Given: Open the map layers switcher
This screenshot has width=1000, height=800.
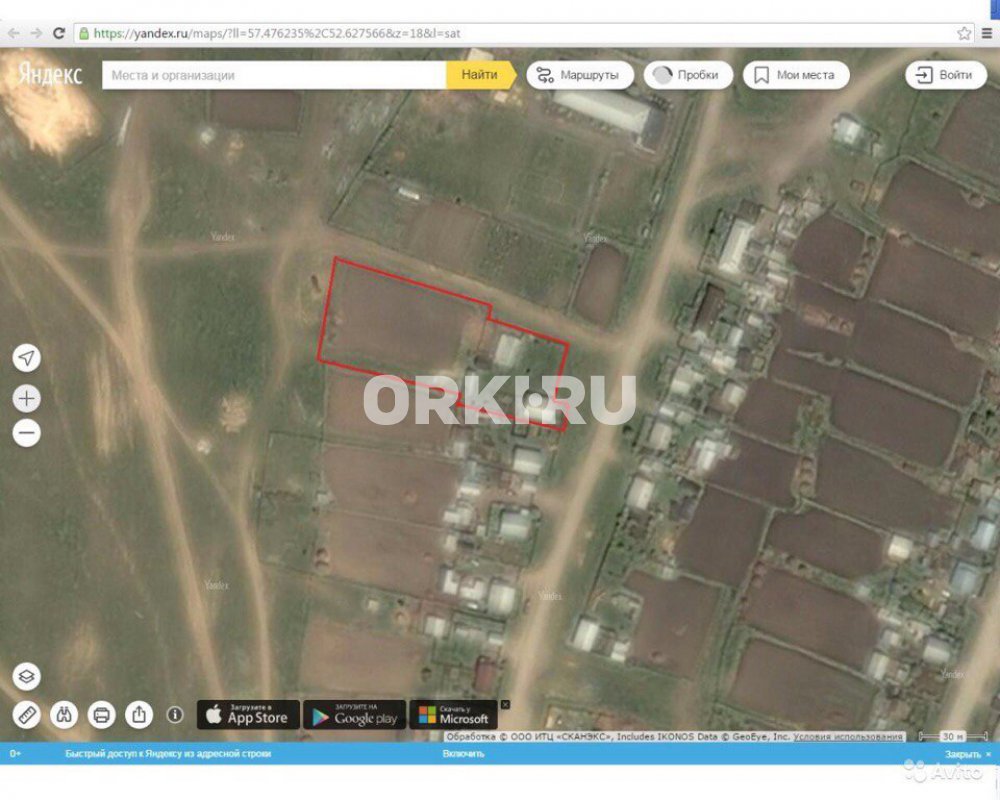Looking at the screenshot, I should pyautogui.click(x=27, y=677).
